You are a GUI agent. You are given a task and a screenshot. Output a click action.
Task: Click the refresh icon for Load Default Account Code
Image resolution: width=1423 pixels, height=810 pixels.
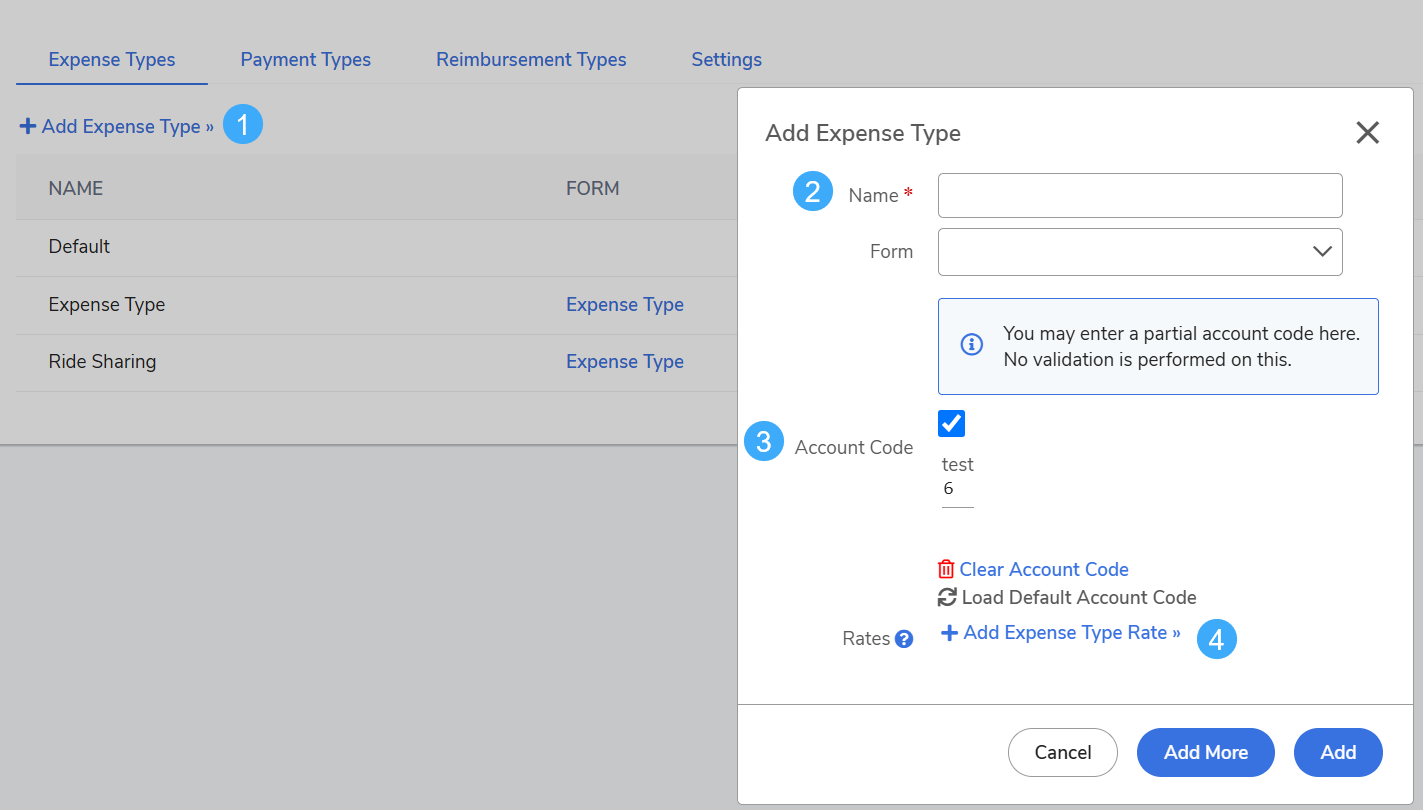pyautogui.click(x=947, y=597)
